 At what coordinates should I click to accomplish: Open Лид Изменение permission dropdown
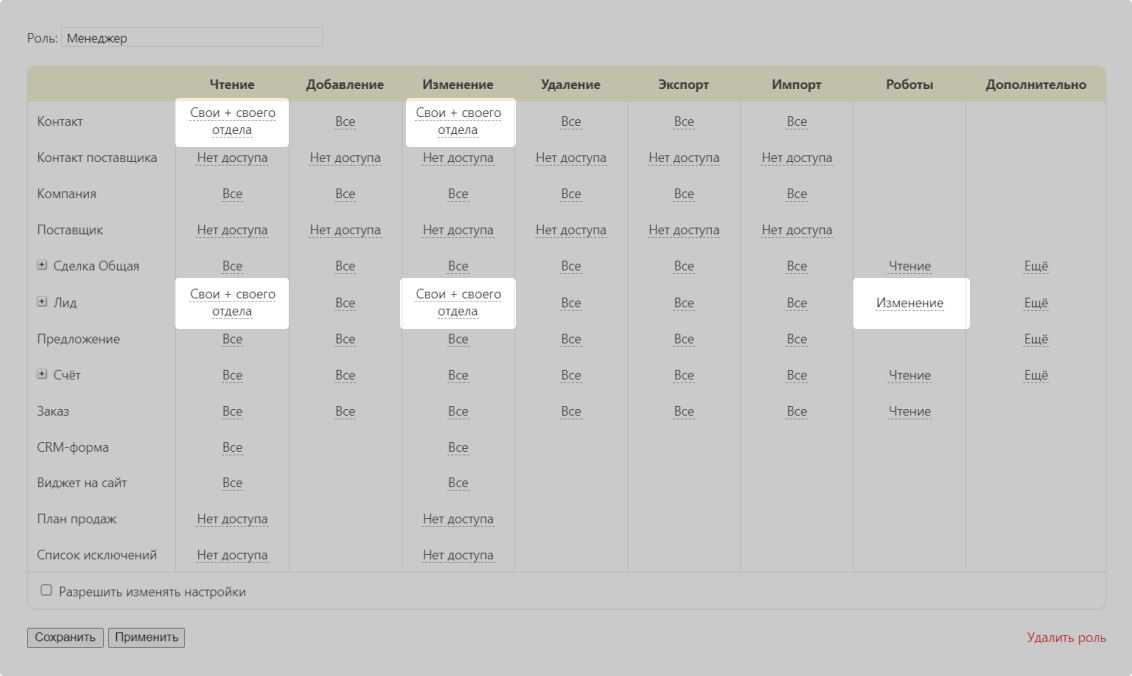coord(458,303)
